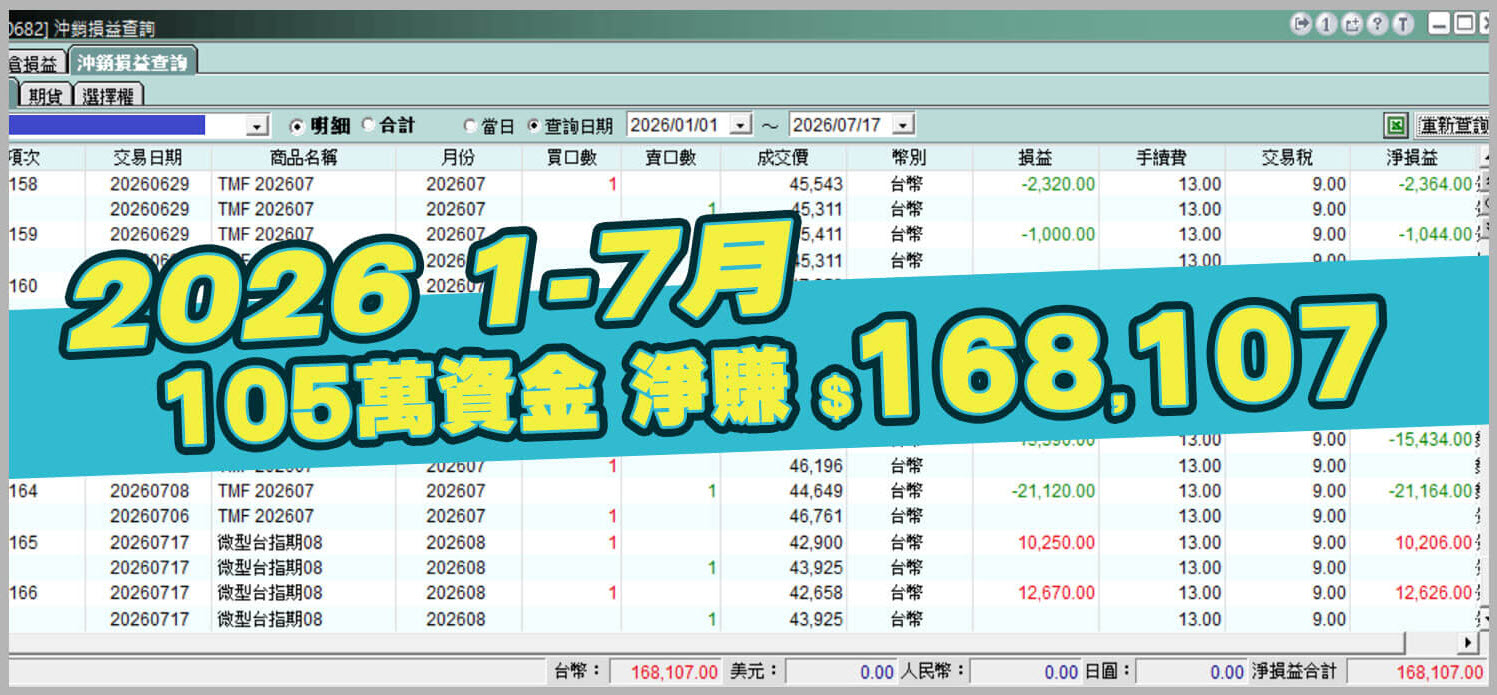Switch to the 期貨 sub-tab
Viewport: 1497px width, 695px height.
click(x=46, y=96)
